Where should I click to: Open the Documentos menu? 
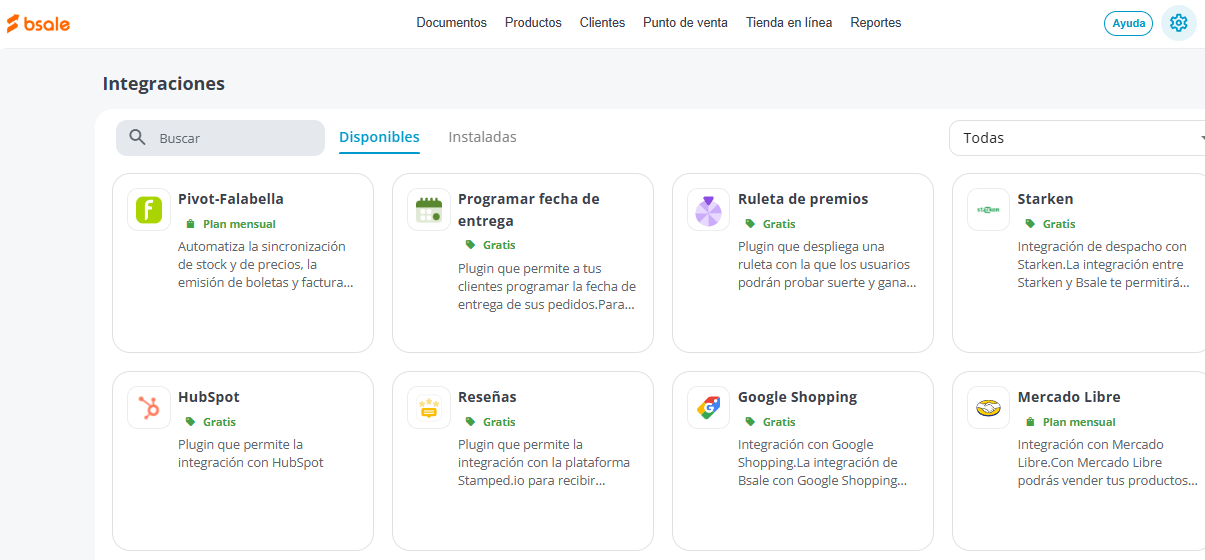[x=452, y=23]
